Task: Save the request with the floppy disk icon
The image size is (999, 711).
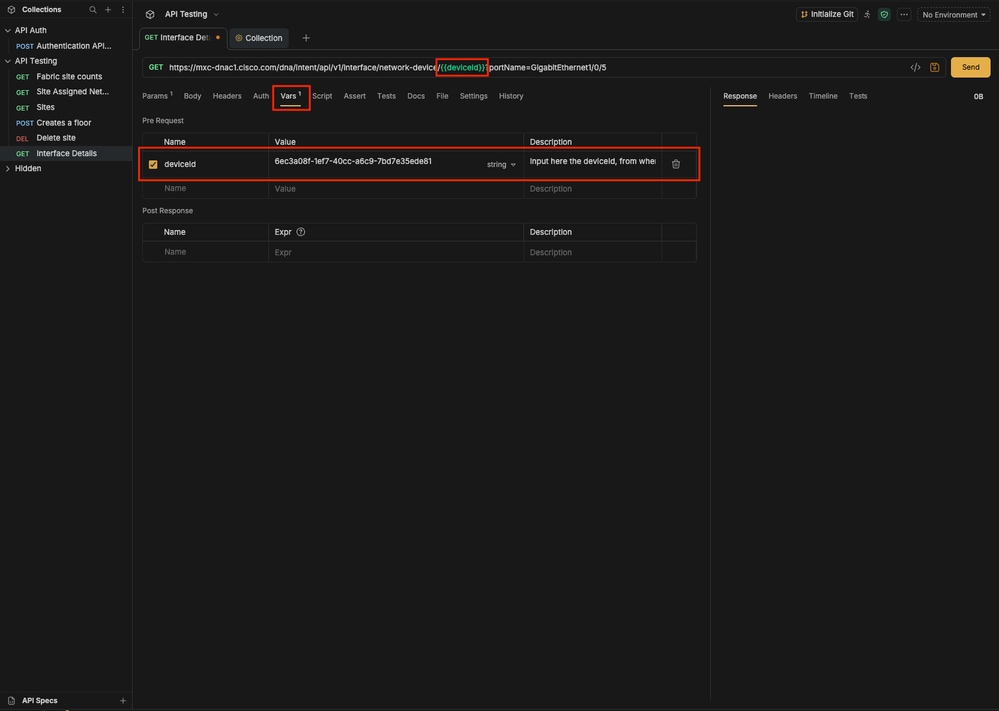Action: coord(935,68)
